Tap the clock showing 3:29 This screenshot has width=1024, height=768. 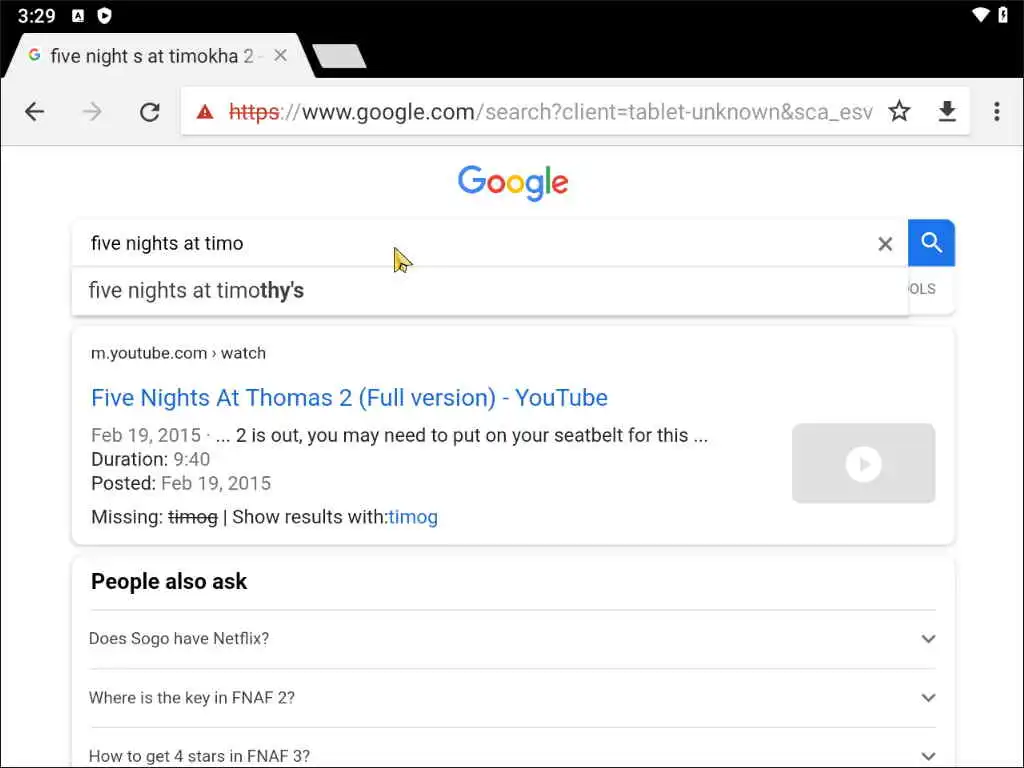pos(36,16)
